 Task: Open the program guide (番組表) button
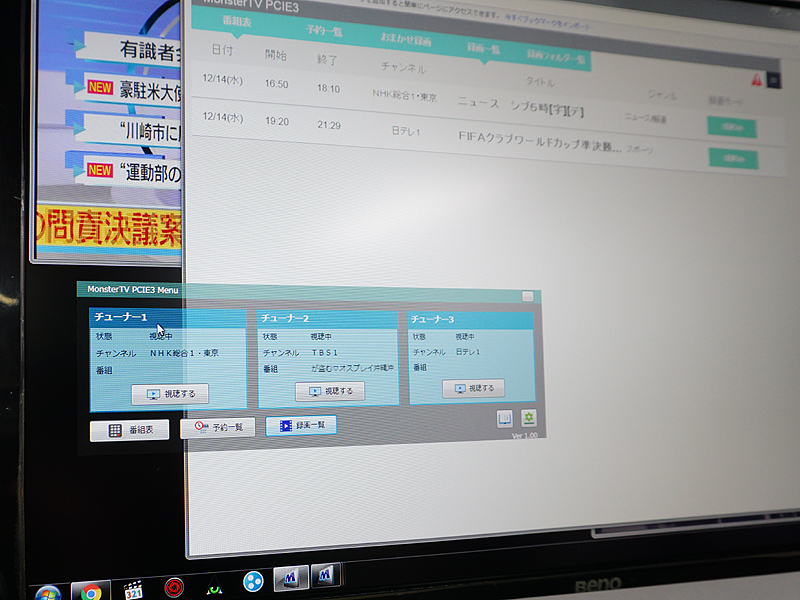point(130,430)
